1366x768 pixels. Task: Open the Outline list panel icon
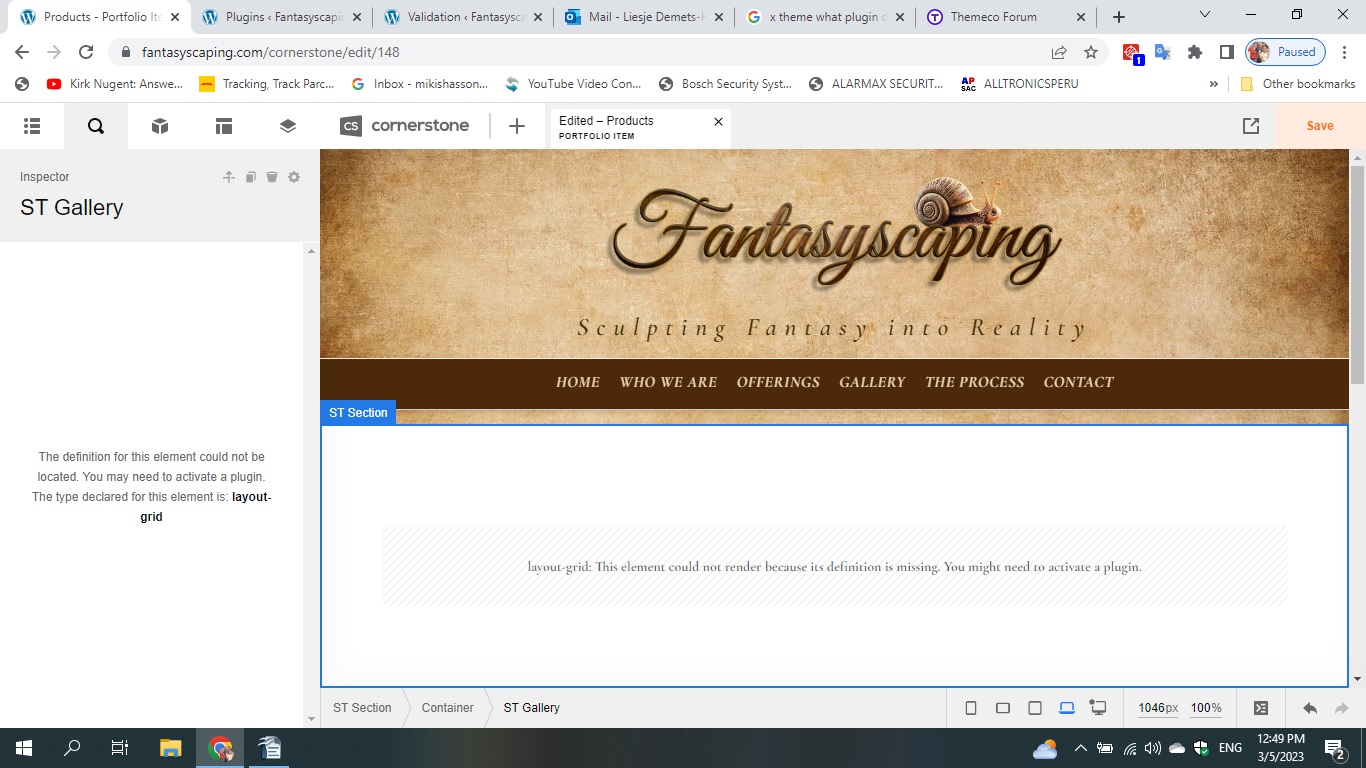click(32, 126)
